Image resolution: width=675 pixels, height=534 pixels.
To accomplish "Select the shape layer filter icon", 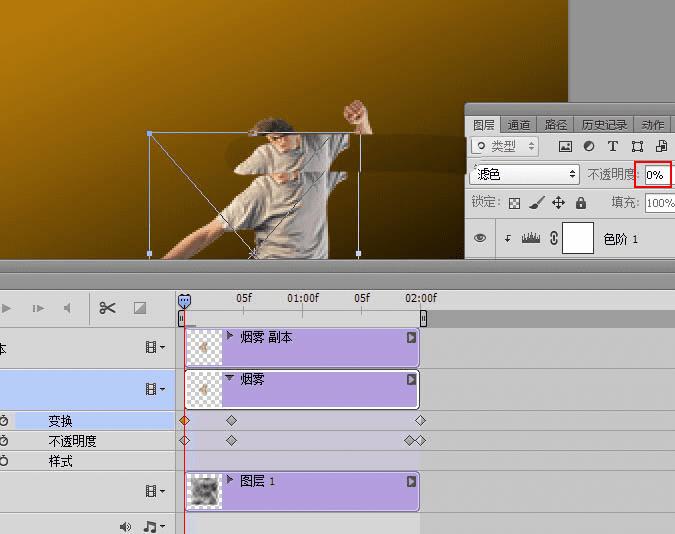I will point(637,147).
